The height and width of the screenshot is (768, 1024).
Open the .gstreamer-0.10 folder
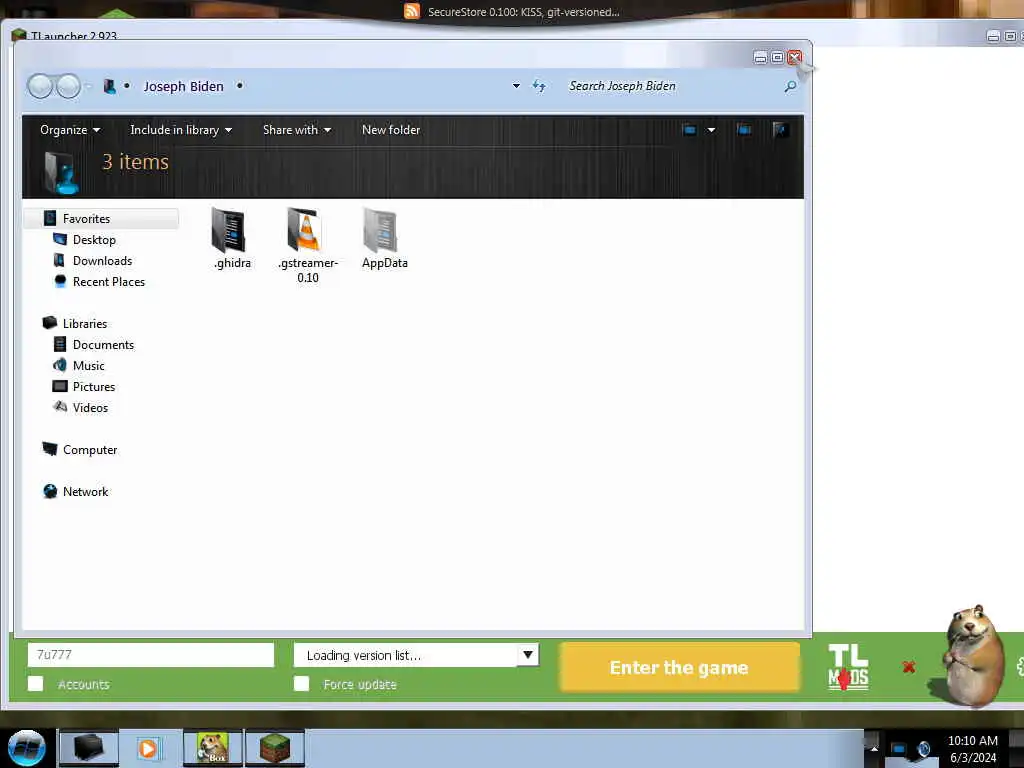pos(307,245)
